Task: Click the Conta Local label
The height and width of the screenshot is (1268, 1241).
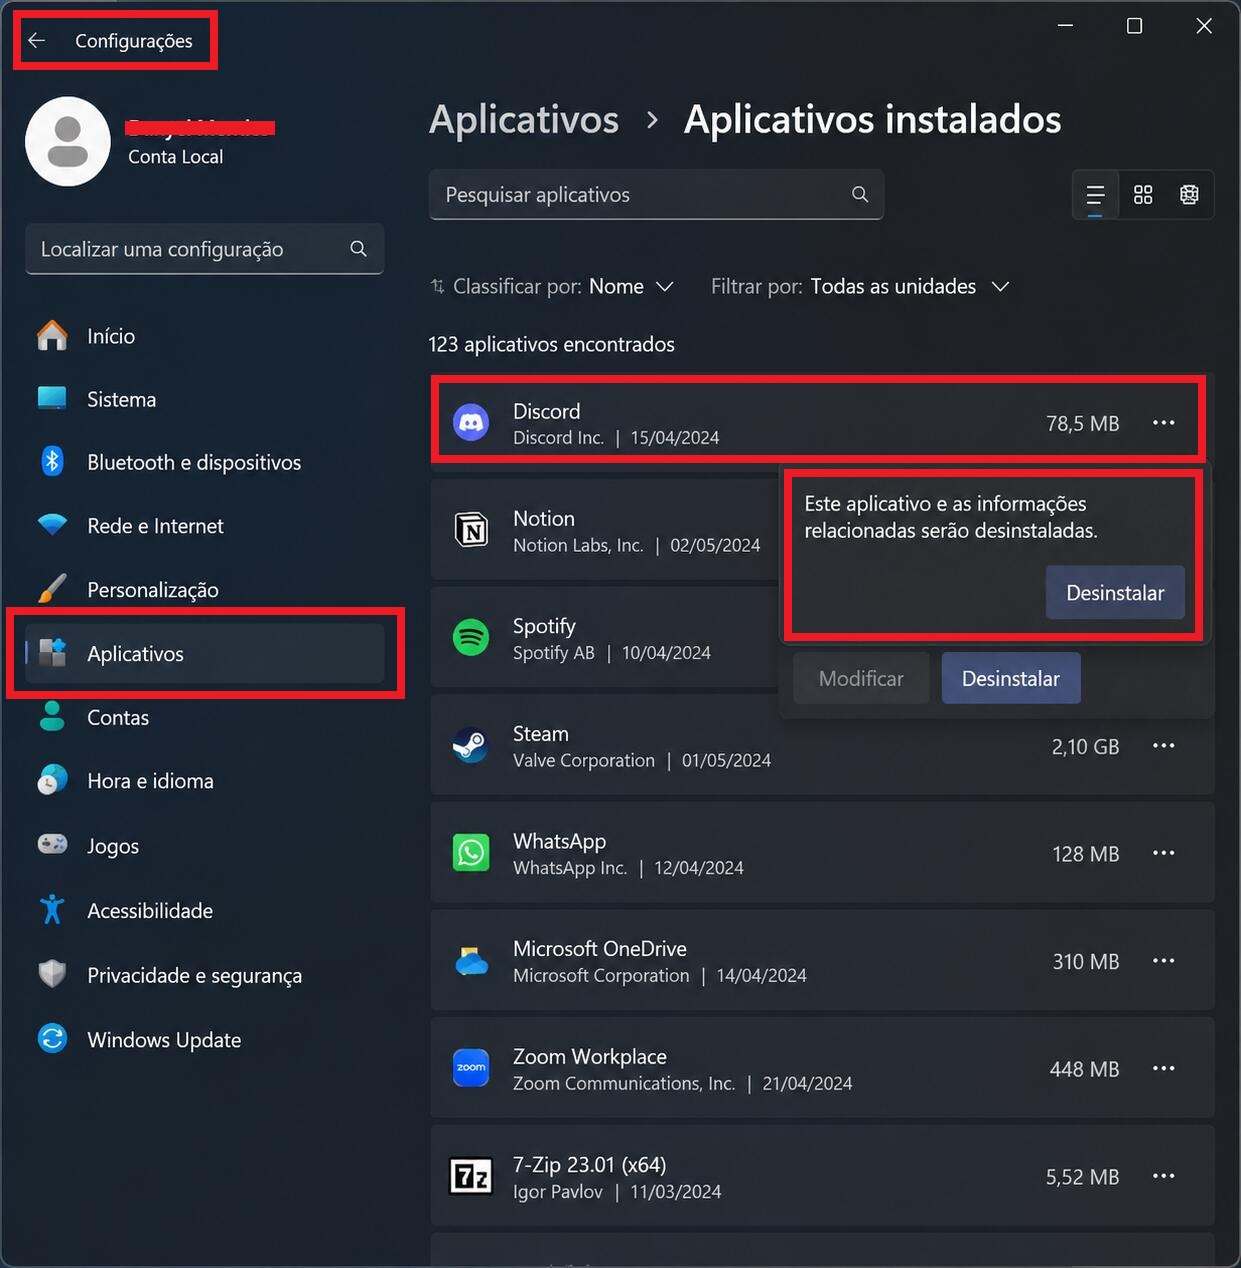Action: [175, 156]
